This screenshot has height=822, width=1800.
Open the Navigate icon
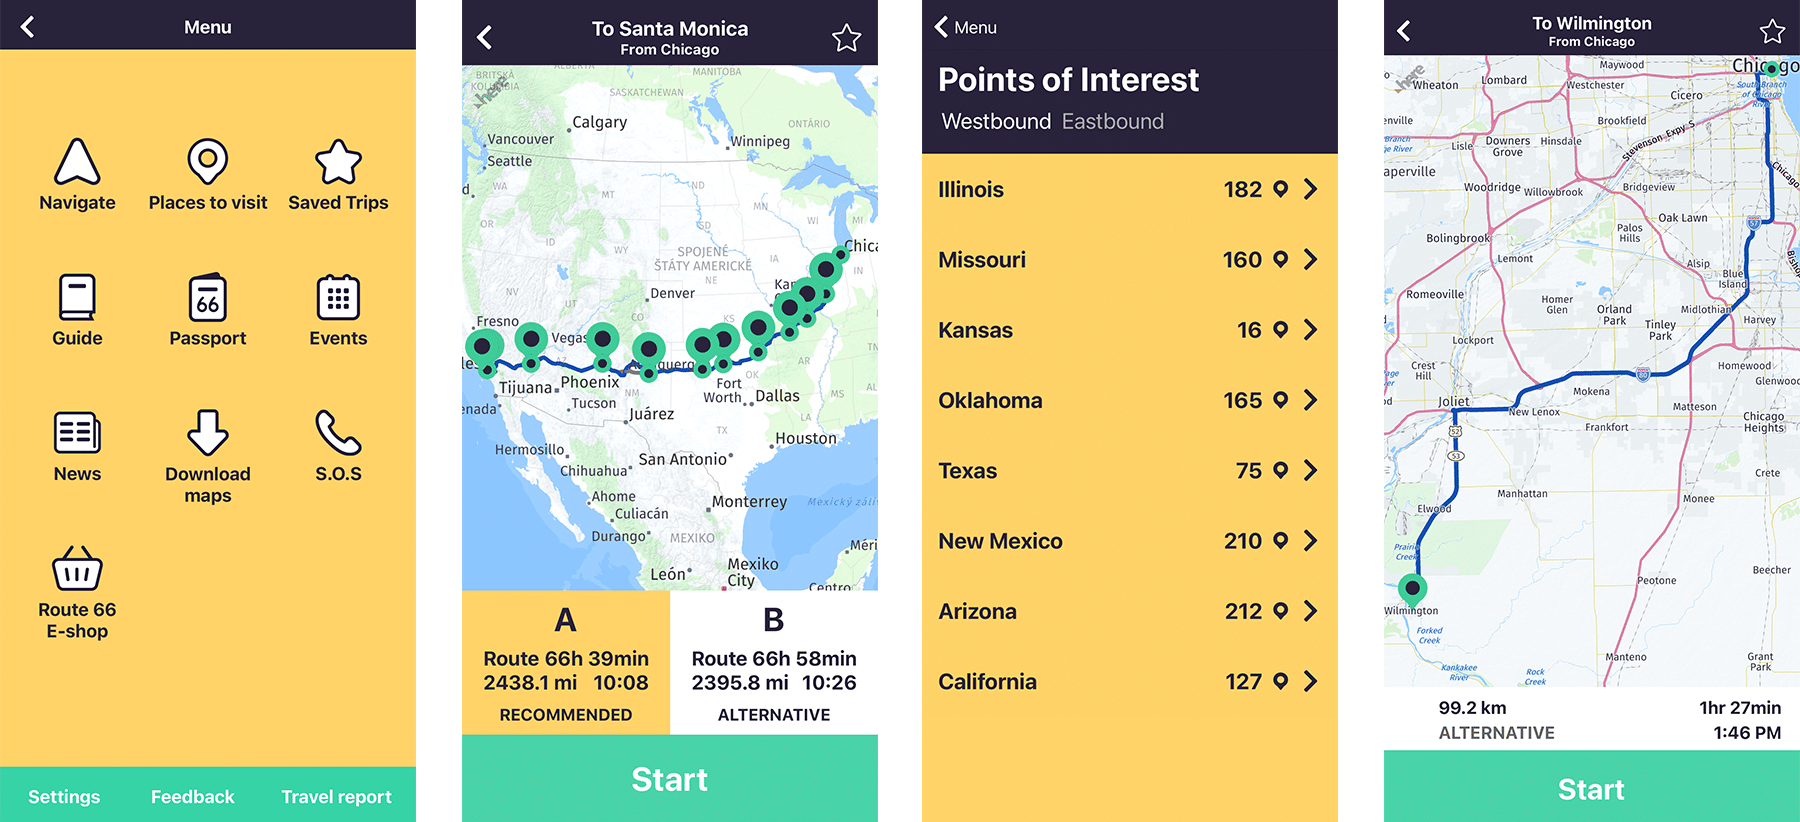(77, 162)
